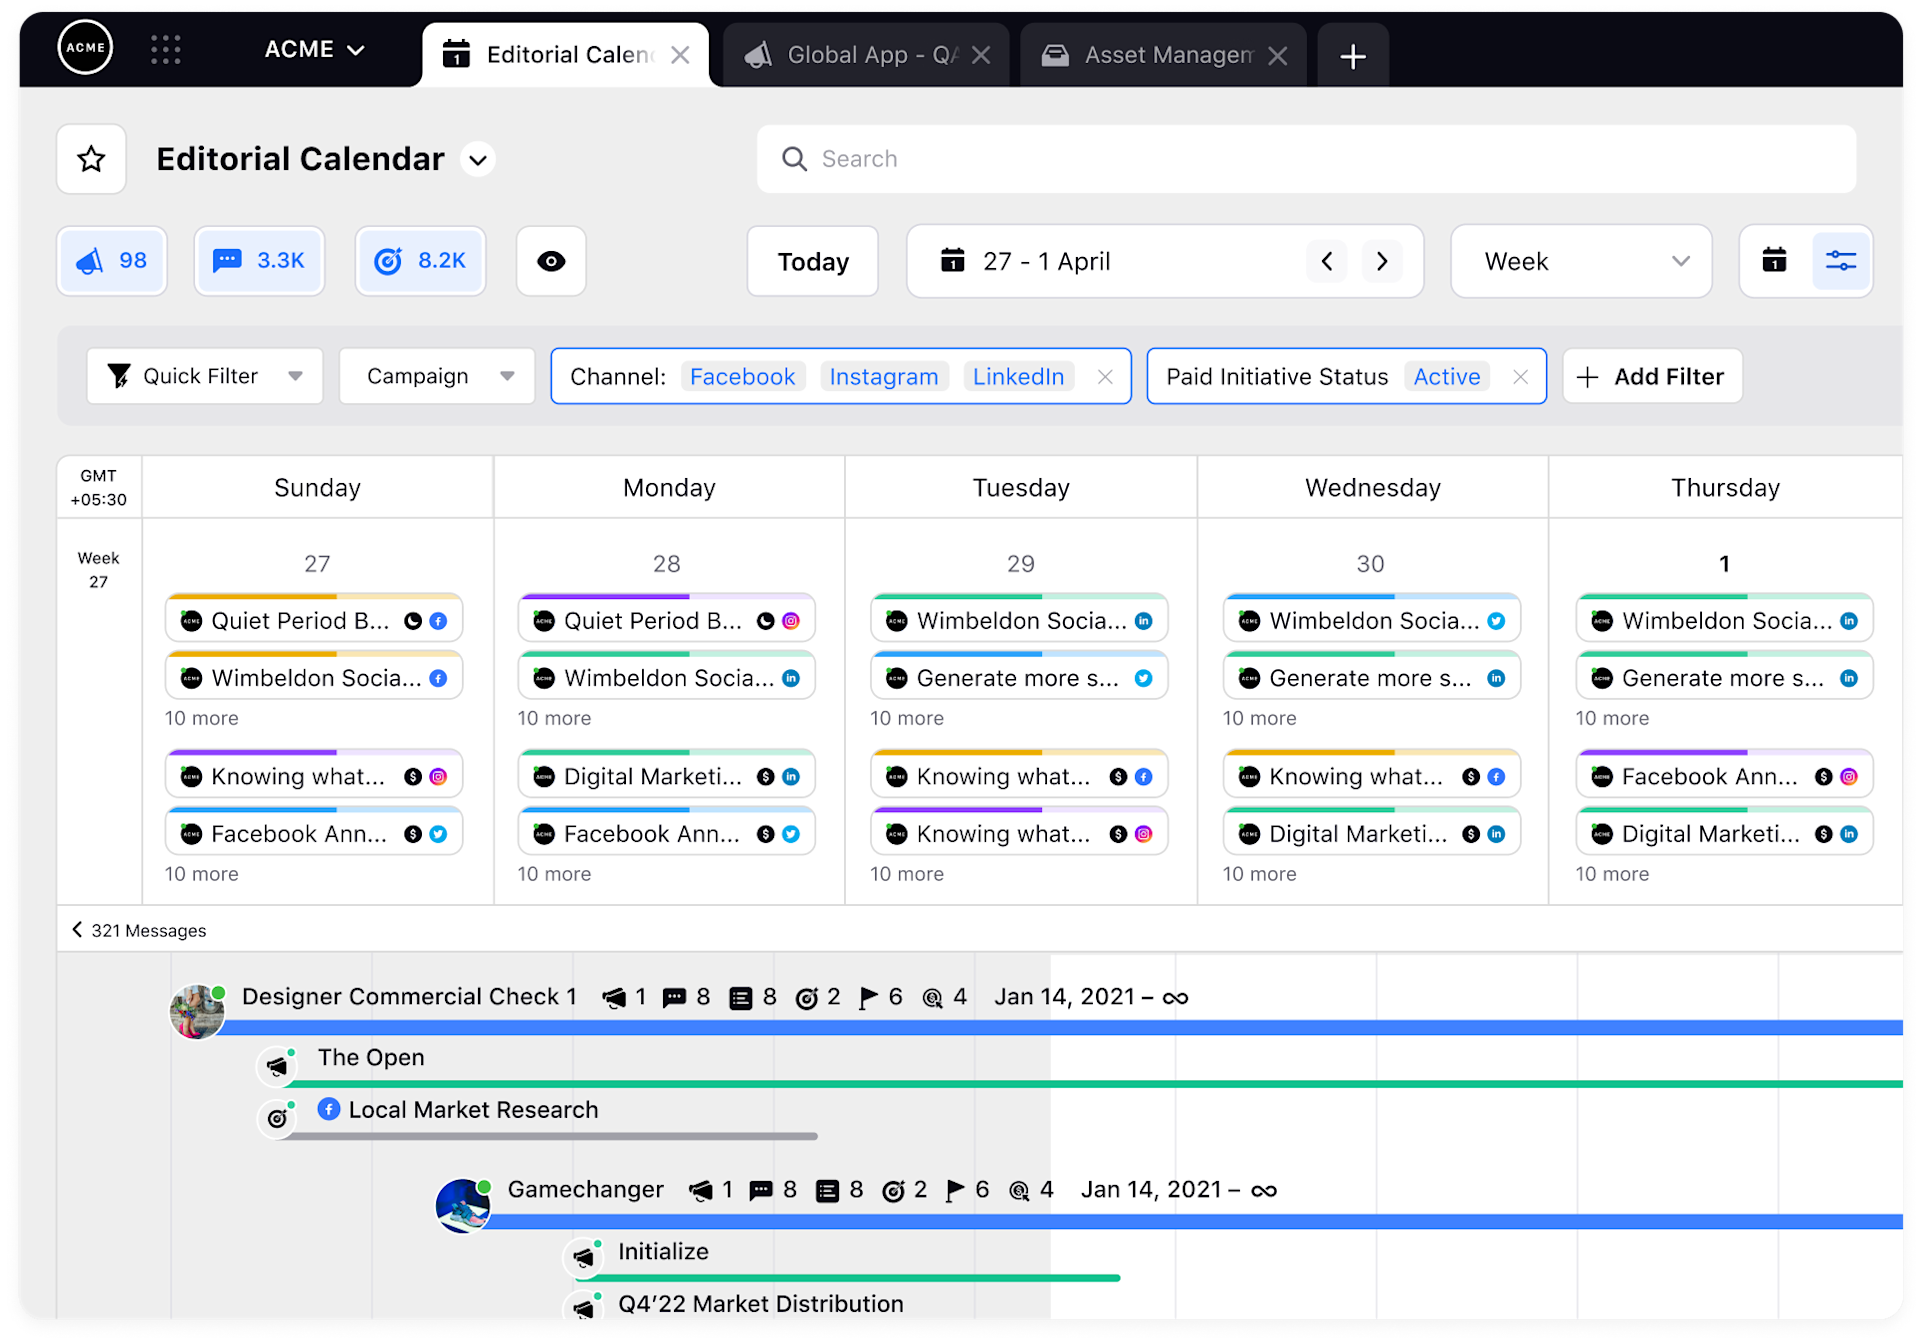This screenshot has height=1344, width=1920.
Task: Click the ACME logo icon
Action: tap(85, 47)
